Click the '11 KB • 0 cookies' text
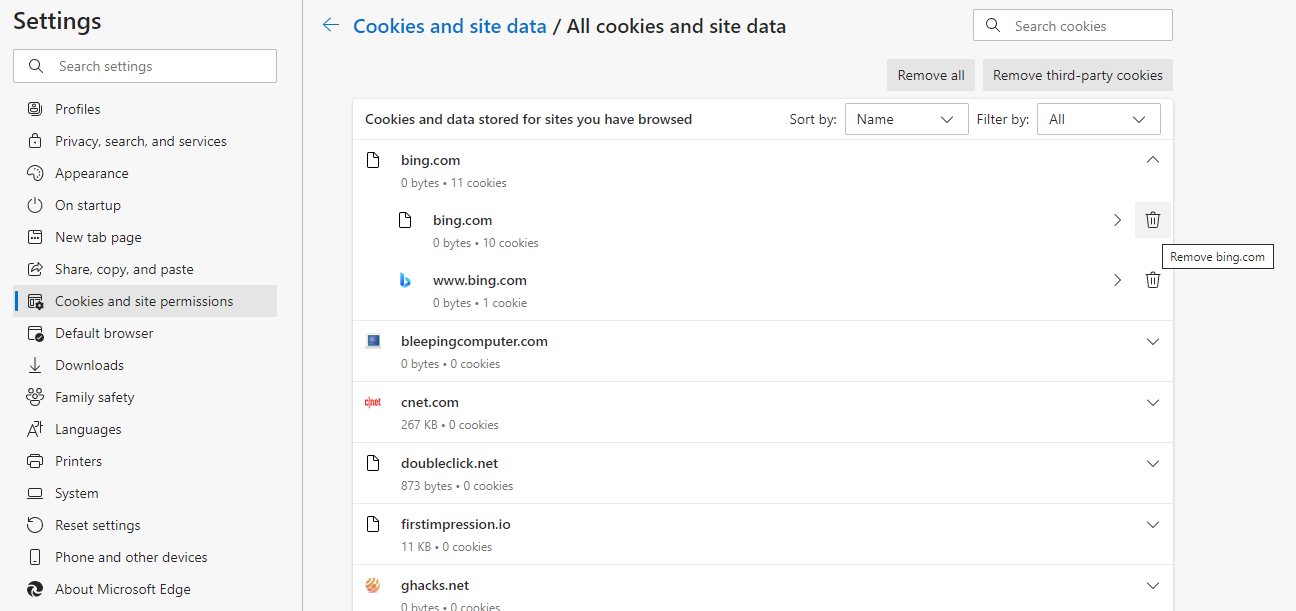This screenshot has height=611, width=1296. 446,547
